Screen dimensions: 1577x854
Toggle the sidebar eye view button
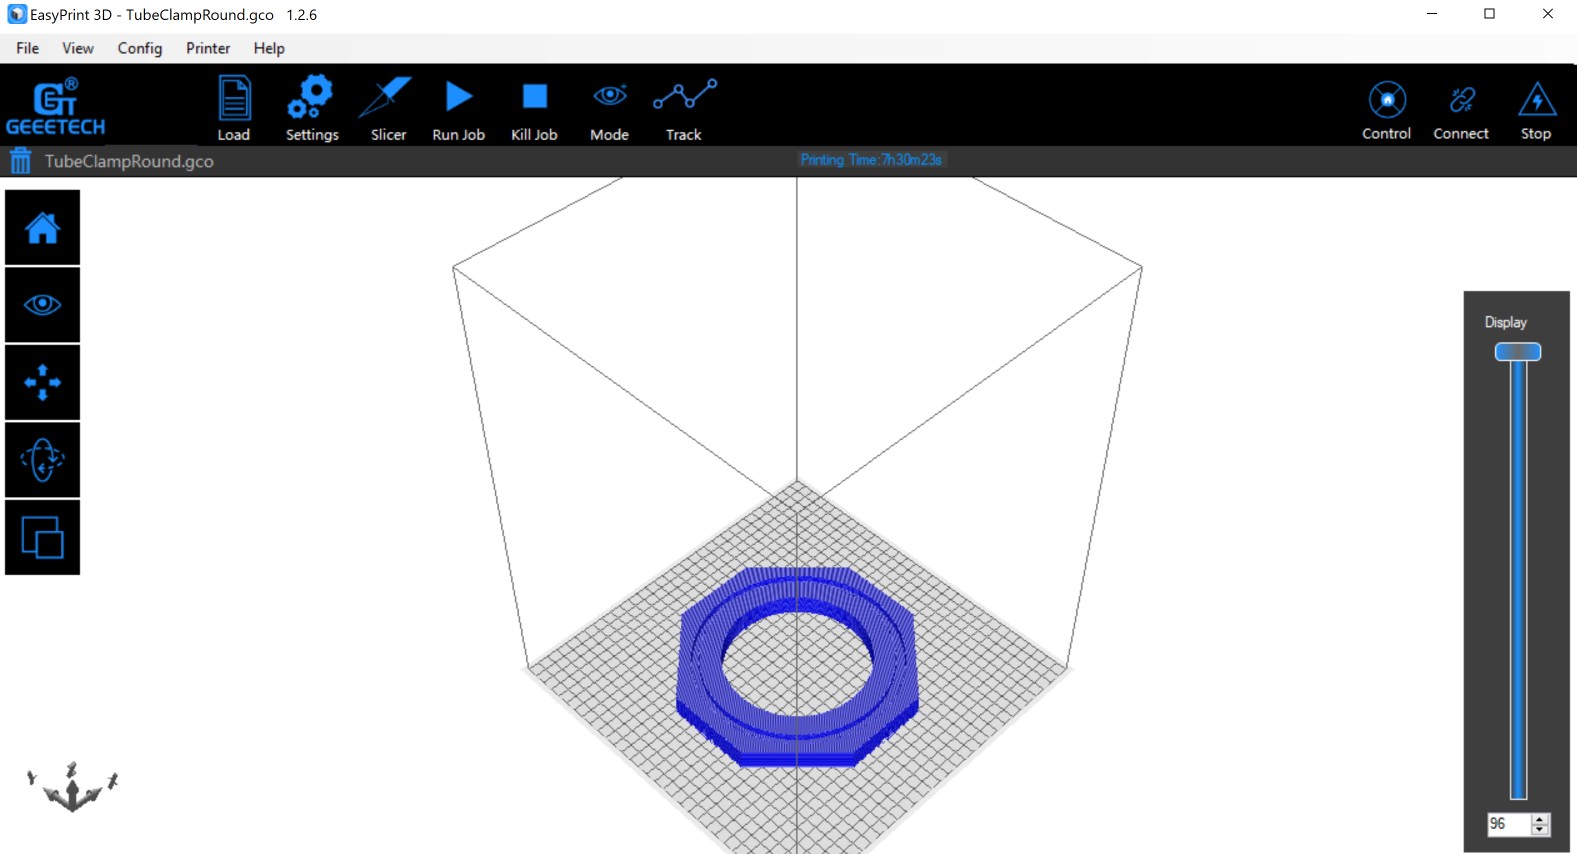click(42, 305)
